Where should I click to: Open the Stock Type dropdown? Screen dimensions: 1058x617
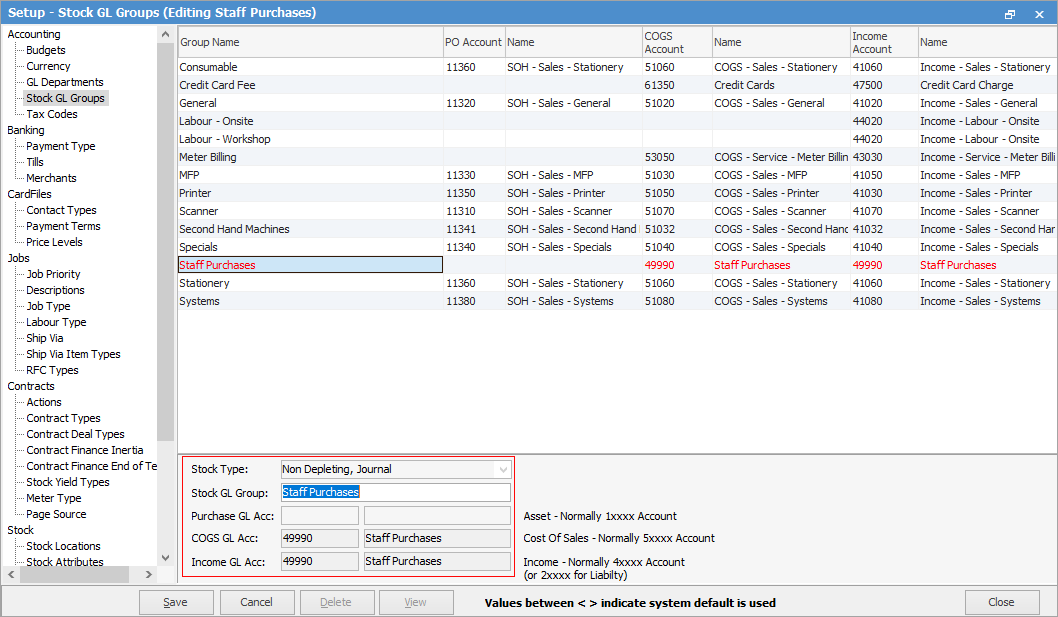tap(503, 469)
